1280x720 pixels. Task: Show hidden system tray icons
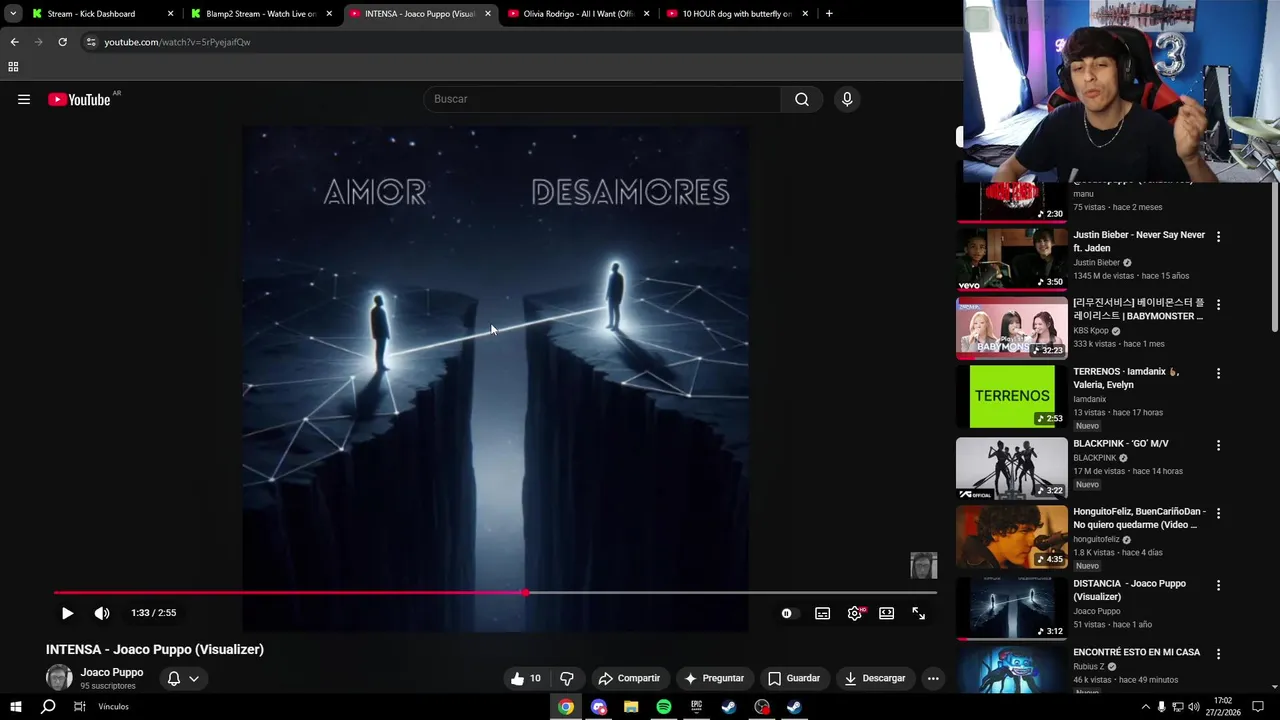[x=1146, y=707]
